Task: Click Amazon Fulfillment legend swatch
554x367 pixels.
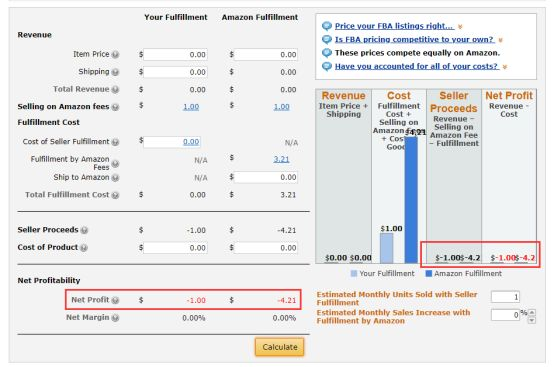Action: click(x=429, y=274)
